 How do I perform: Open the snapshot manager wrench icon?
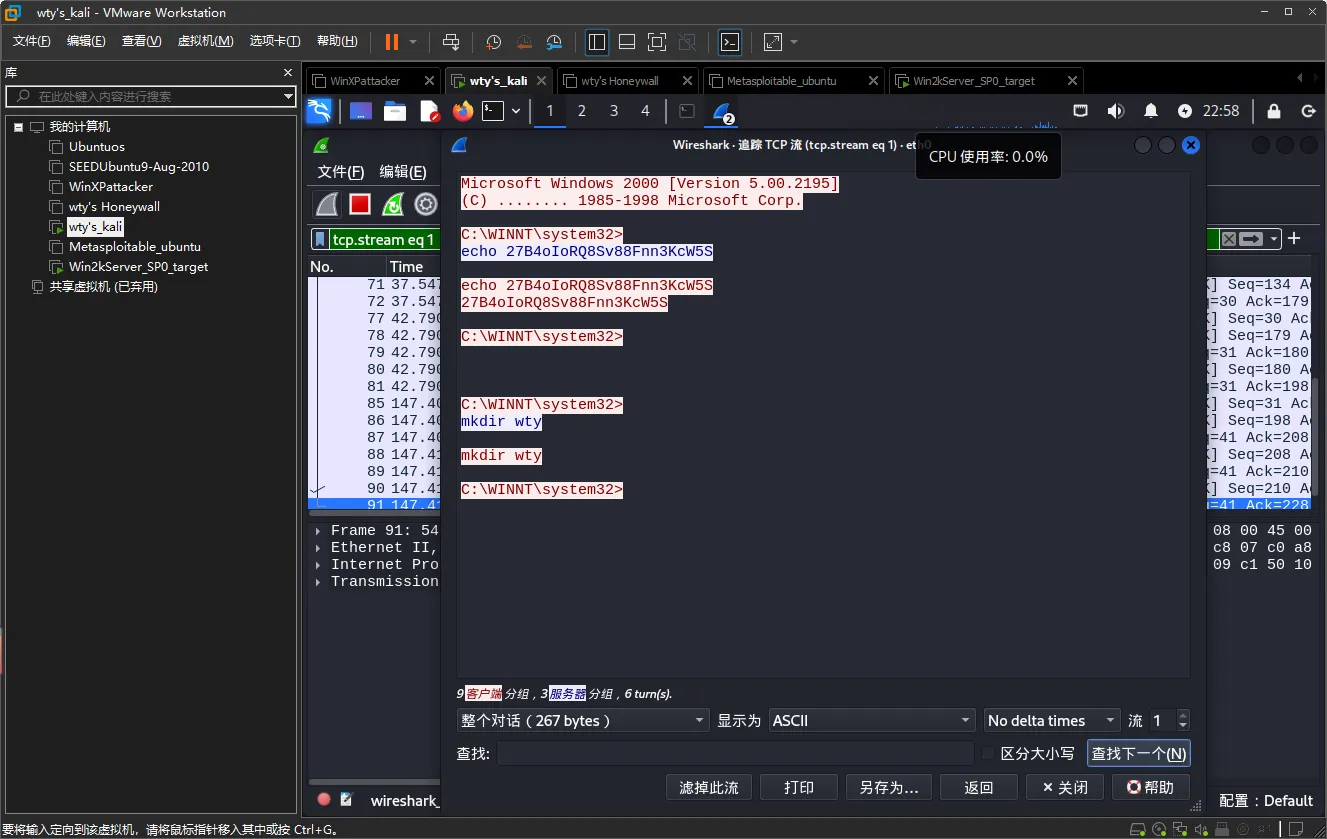coord(555,42)
